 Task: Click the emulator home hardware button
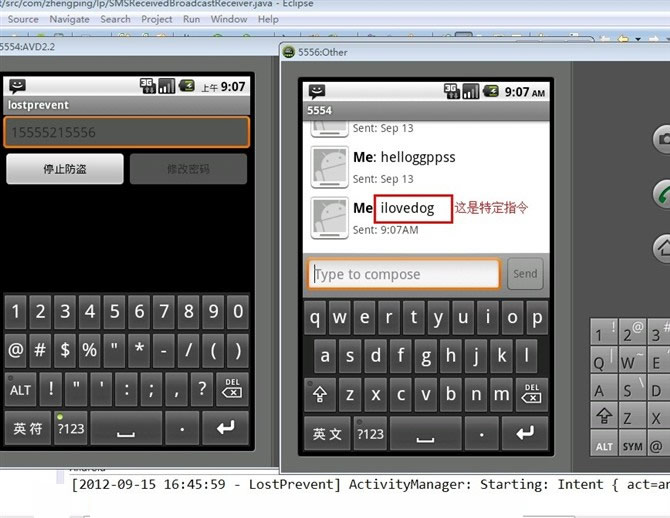(662, 248)
